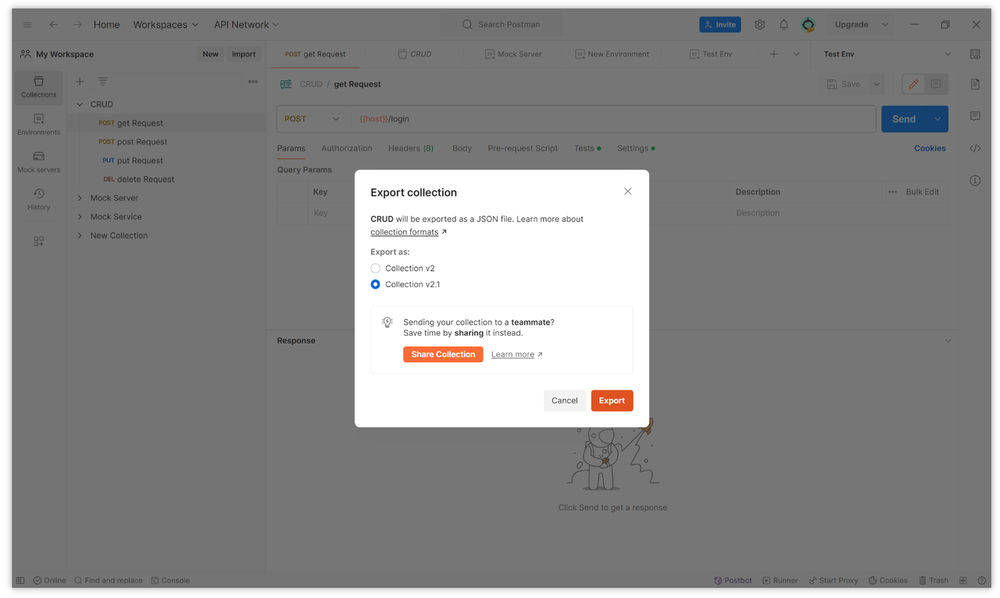Screen dimensions: 1000x598
Task: Open the Test Env environment selector
Action: 886,54
